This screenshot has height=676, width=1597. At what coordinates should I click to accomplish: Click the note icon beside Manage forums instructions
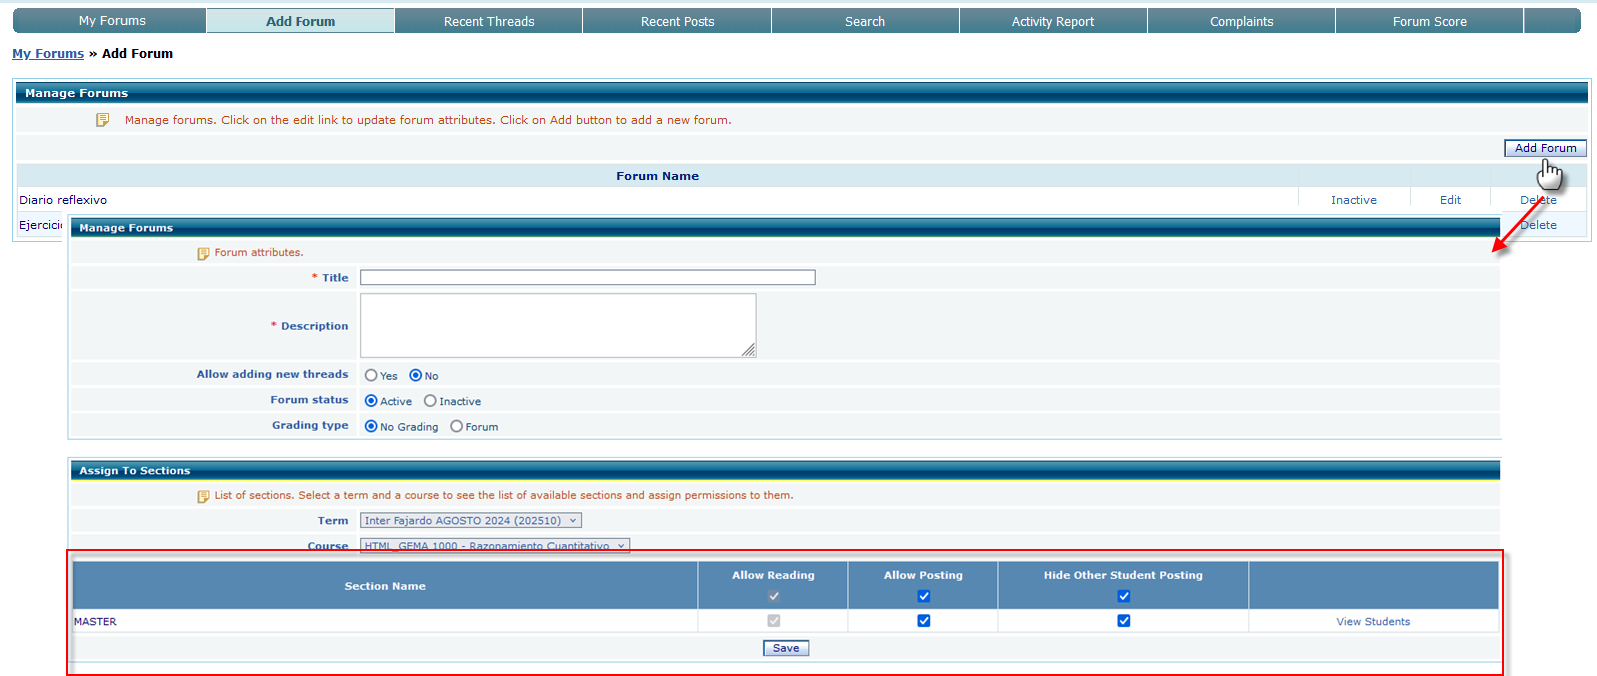[102, 120]
